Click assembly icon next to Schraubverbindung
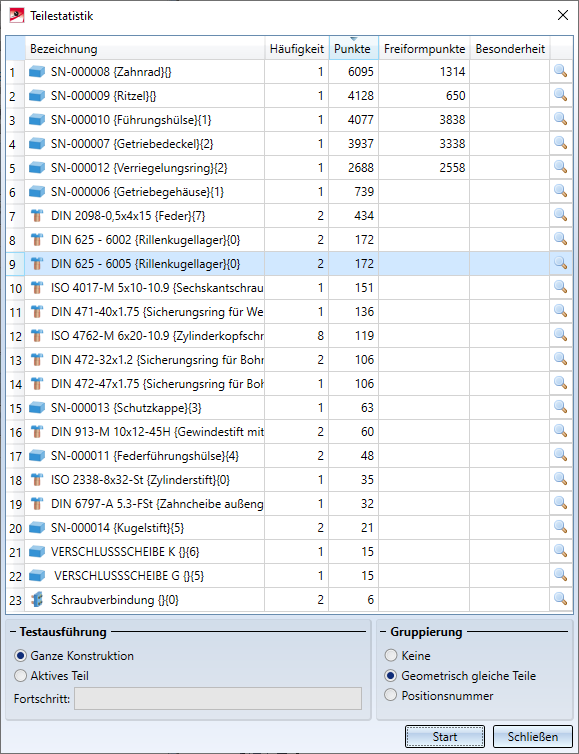The height and width of the screenshot is (754, 579). tap(37, 600)
